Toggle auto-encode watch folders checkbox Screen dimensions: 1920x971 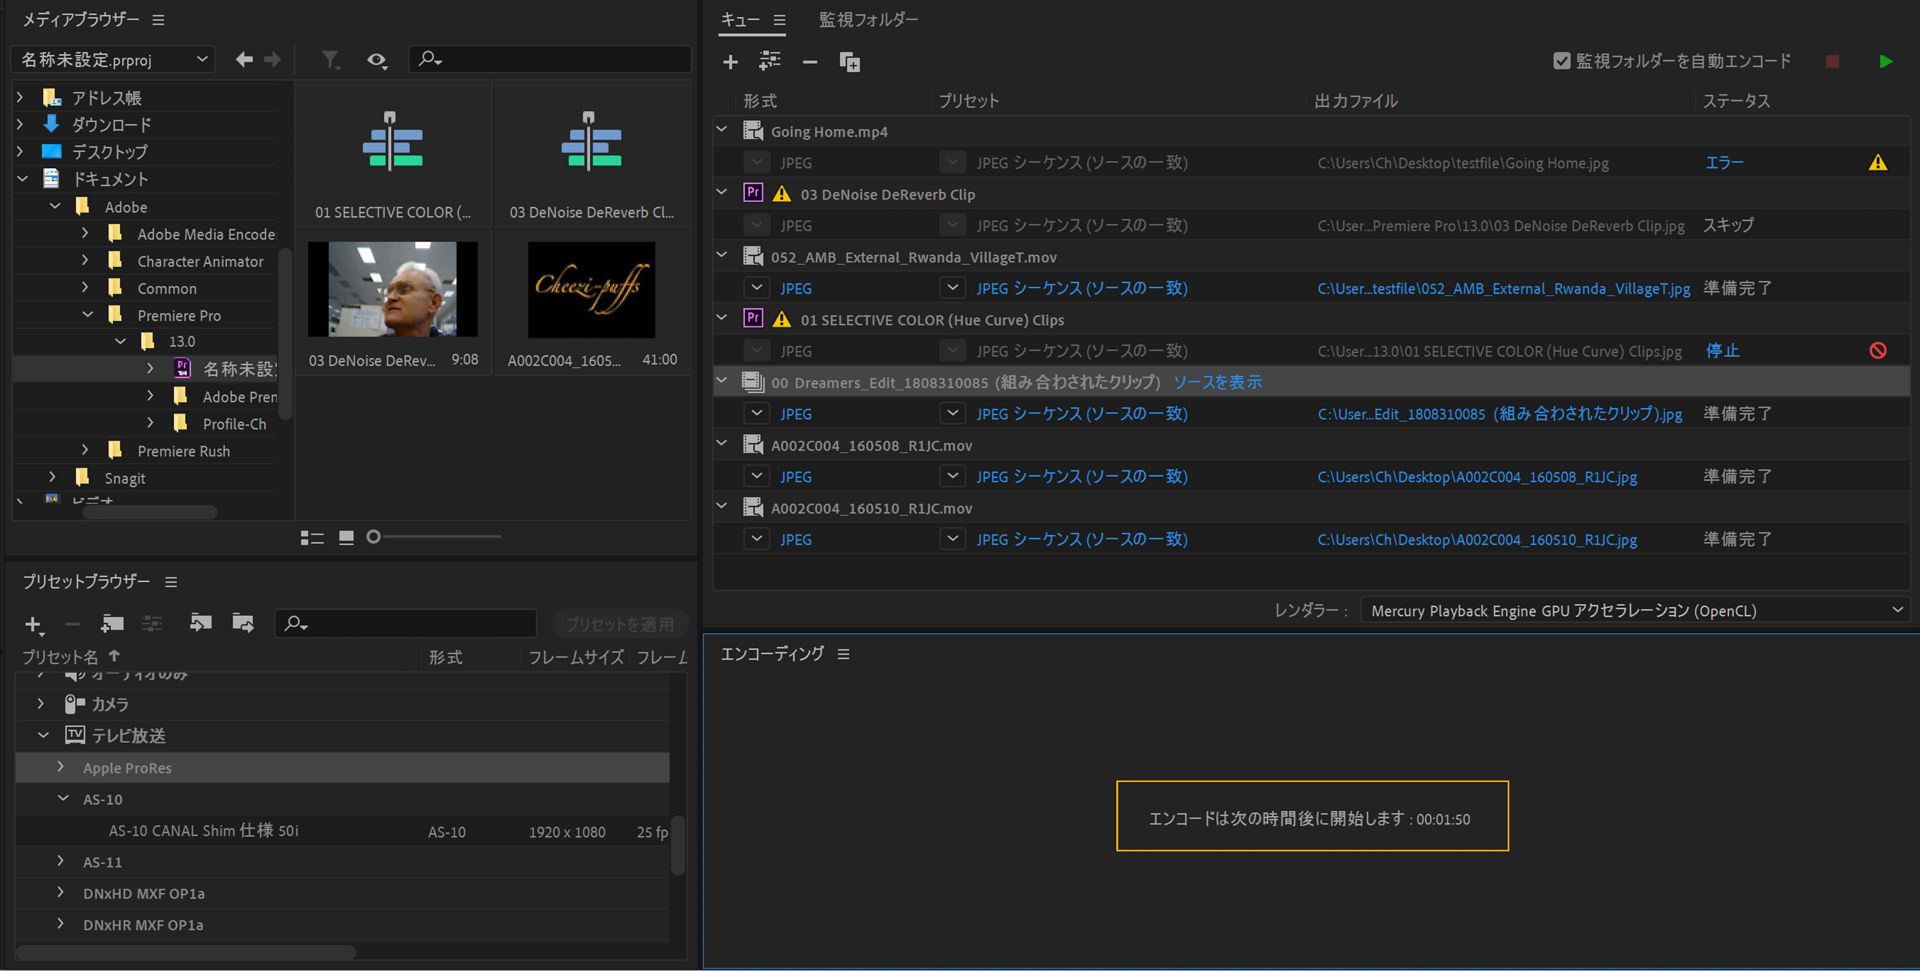click(x=1561, y=61)
